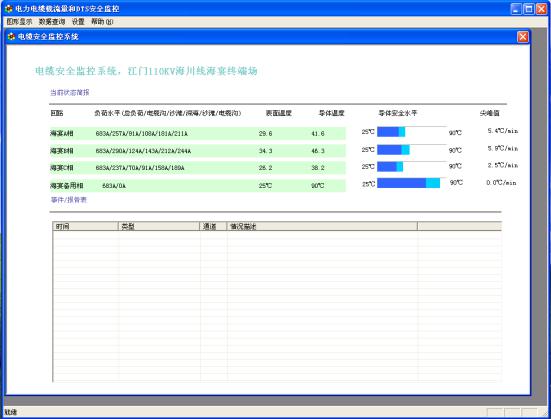The width and height of the screenshot is (551, 419).
Task: Click the 电缆安全监控系统 child window icon
Action: pyautogui.click(x=11, y=37)
